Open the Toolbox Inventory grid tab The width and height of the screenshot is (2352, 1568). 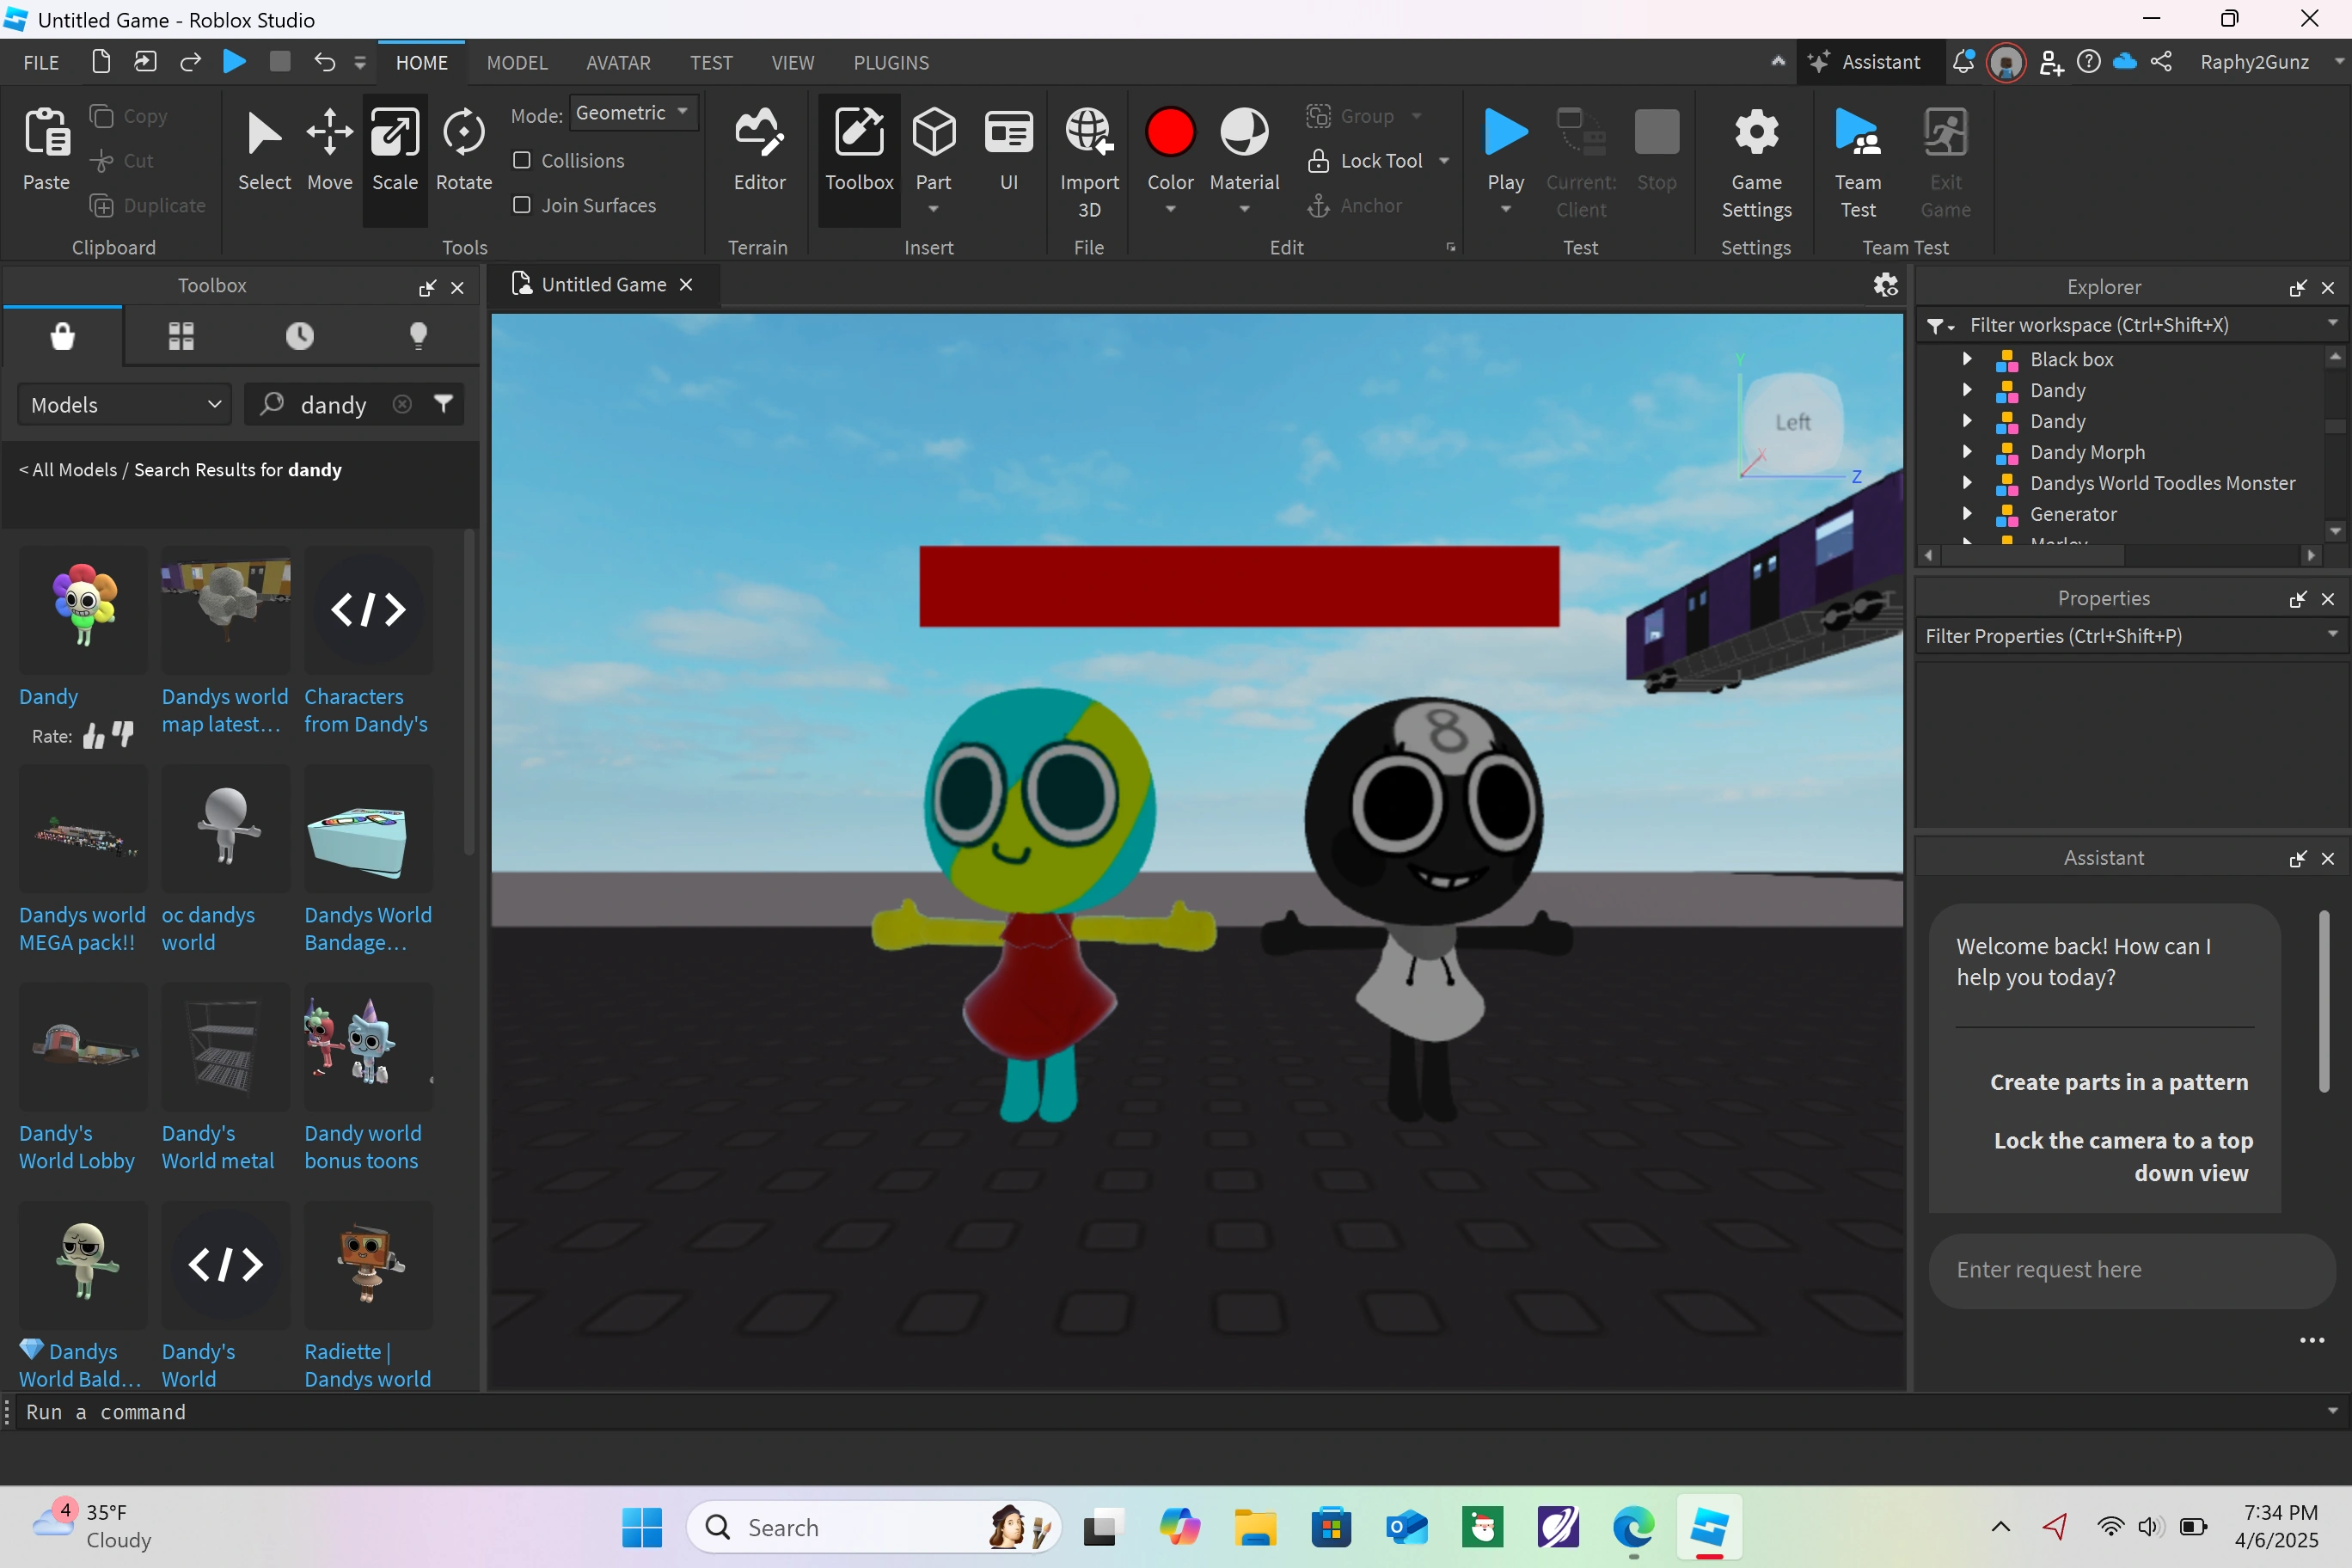181,336
